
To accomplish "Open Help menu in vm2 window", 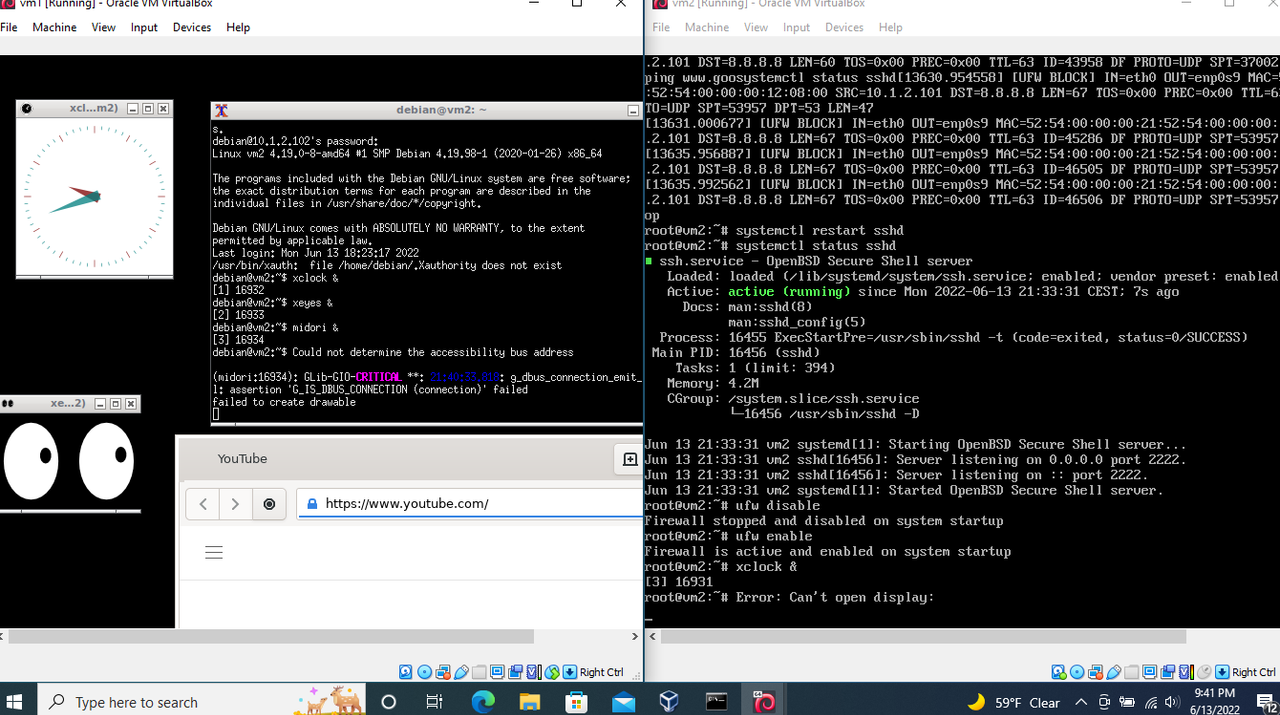I will [890, 27].
